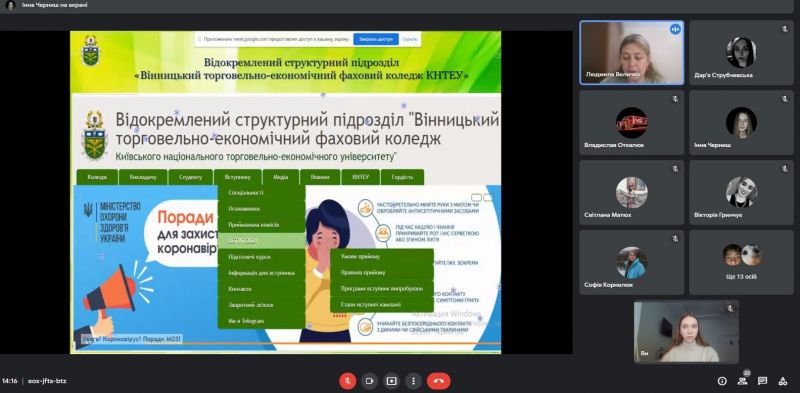Open the chat panel icon
This screenshot has width=800, height=393.
762,381
